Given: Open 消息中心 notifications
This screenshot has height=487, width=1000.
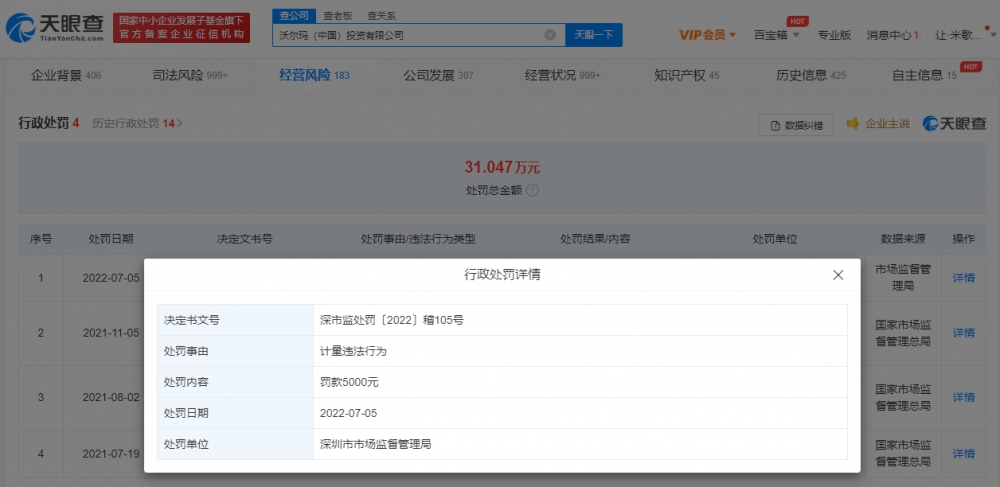Looking at the screenshot, I should pos(891,35).
